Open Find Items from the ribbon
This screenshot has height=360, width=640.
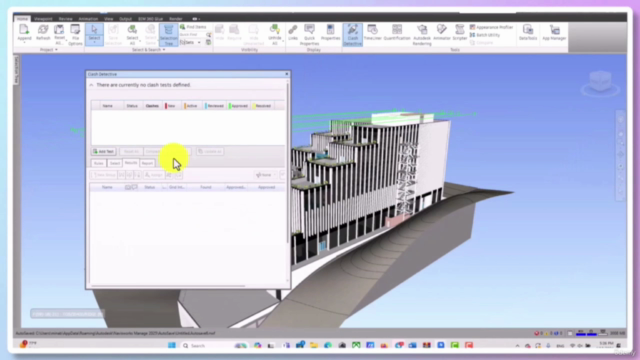(x=193, y=27)
